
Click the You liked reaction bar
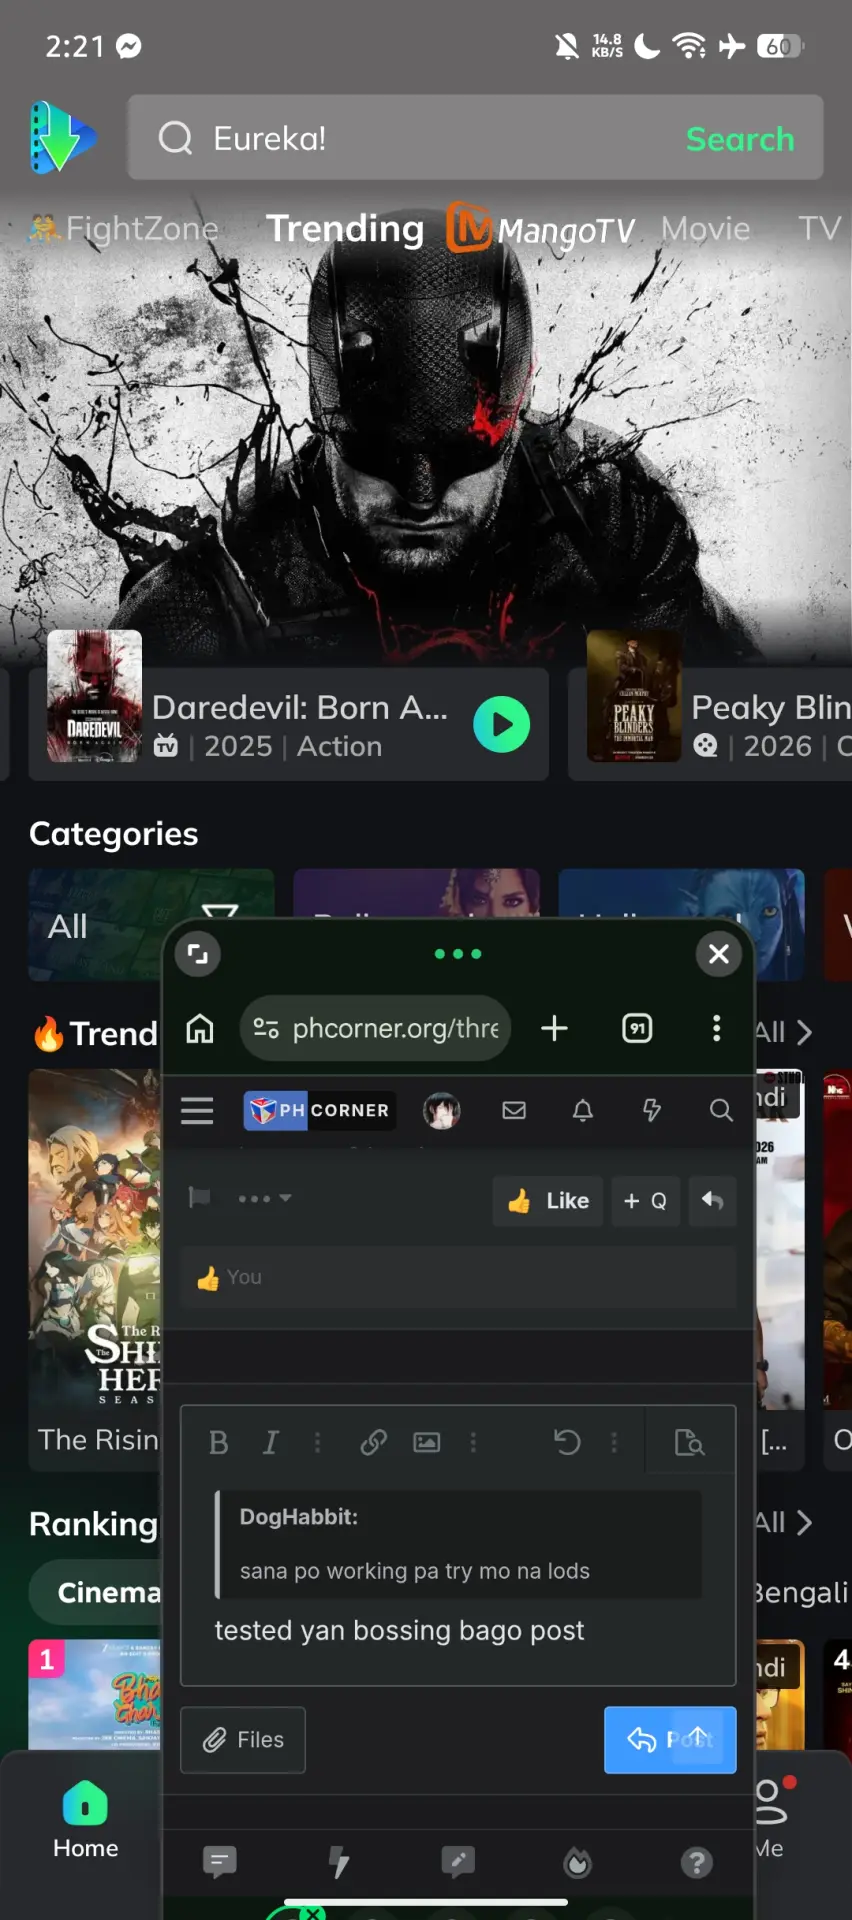(459, 1277)
